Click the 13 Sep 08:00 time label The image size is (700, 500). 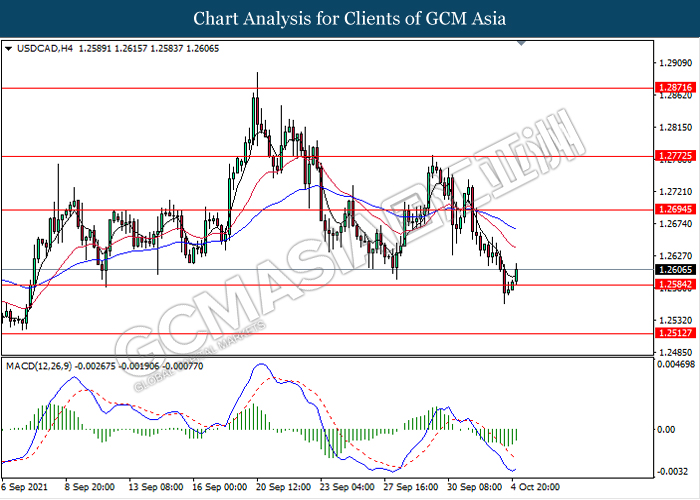pyautogui.click(x=156, y=487)
